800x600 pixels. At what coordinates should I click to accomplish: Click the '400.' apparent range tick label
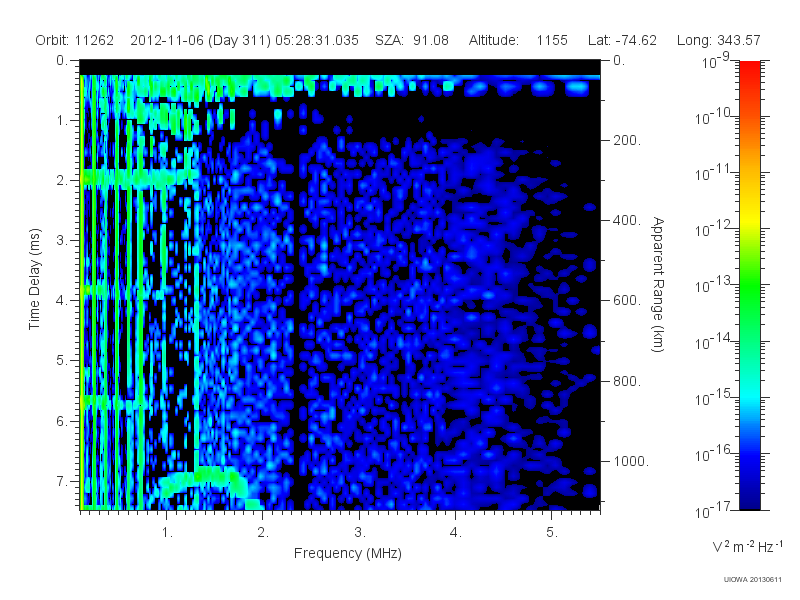point(627,220)
